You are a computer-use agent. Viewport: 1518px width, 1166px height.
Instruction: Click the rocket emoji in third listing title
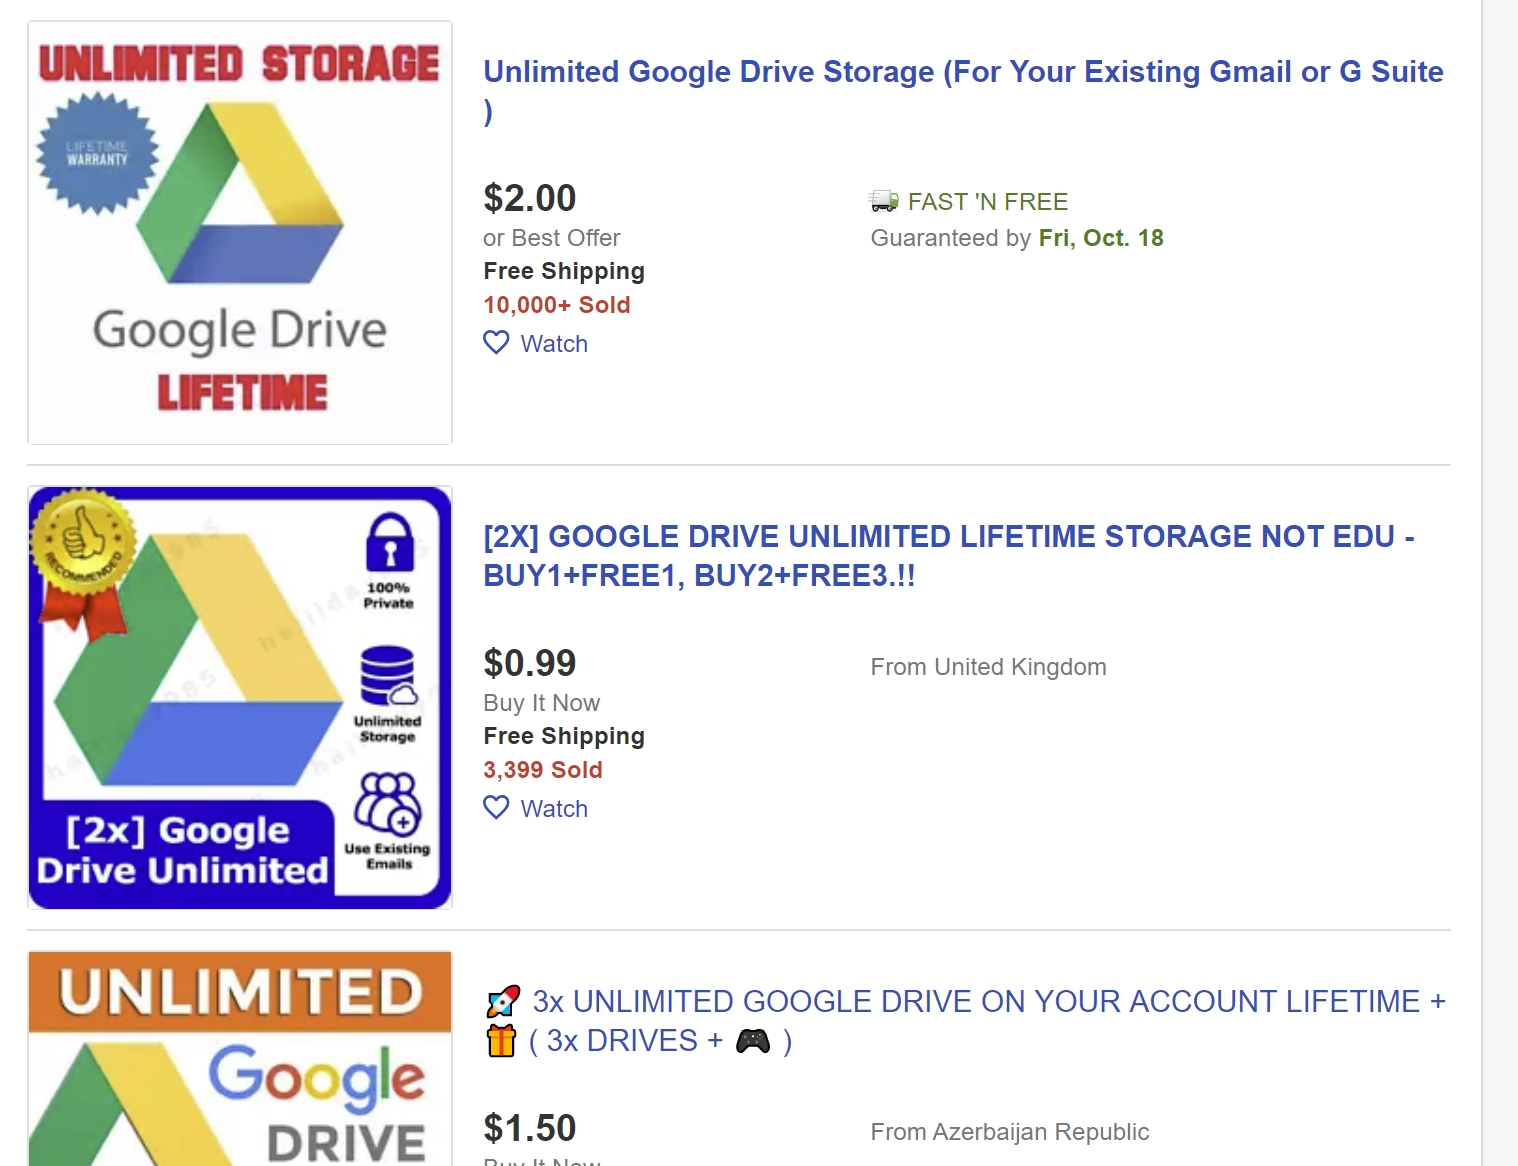[x=502, y=1001]
